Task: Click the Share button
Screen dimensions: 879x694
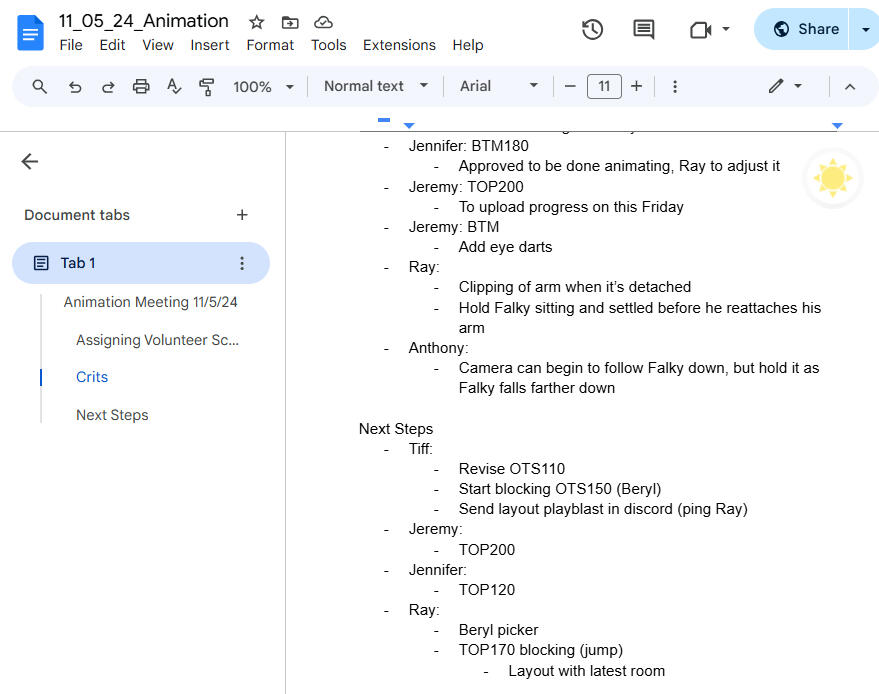Action: (x=806, y=29)
